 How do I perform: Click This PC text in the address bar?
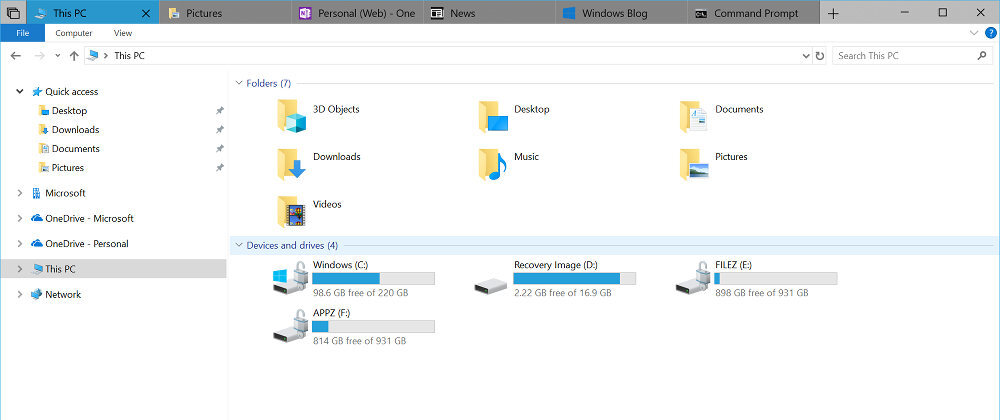coord(129,56)
